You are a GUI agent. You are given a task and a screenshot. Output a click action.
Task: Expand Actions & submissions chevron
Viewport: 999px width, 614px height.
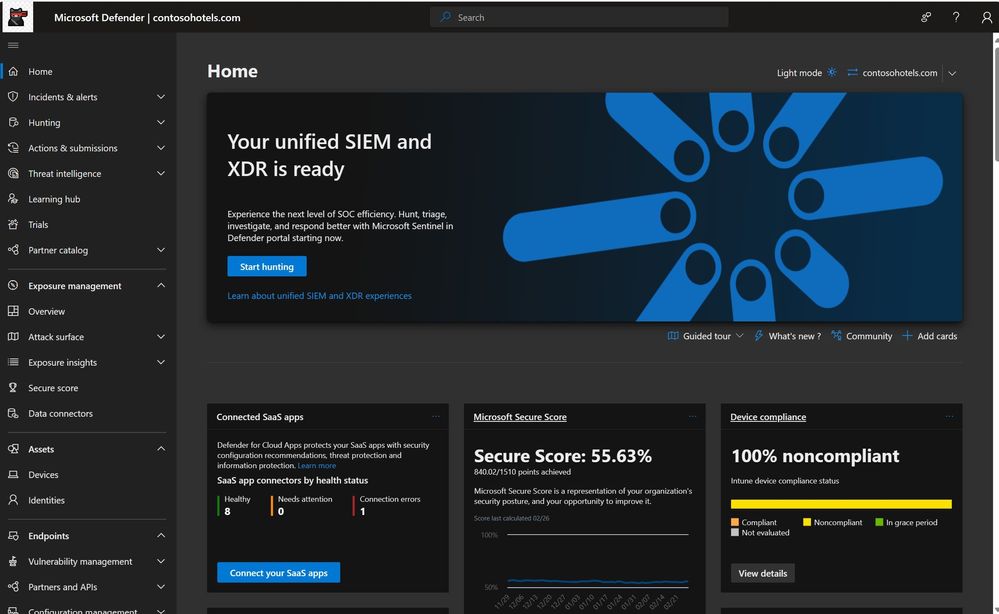[x=161, y=148]
